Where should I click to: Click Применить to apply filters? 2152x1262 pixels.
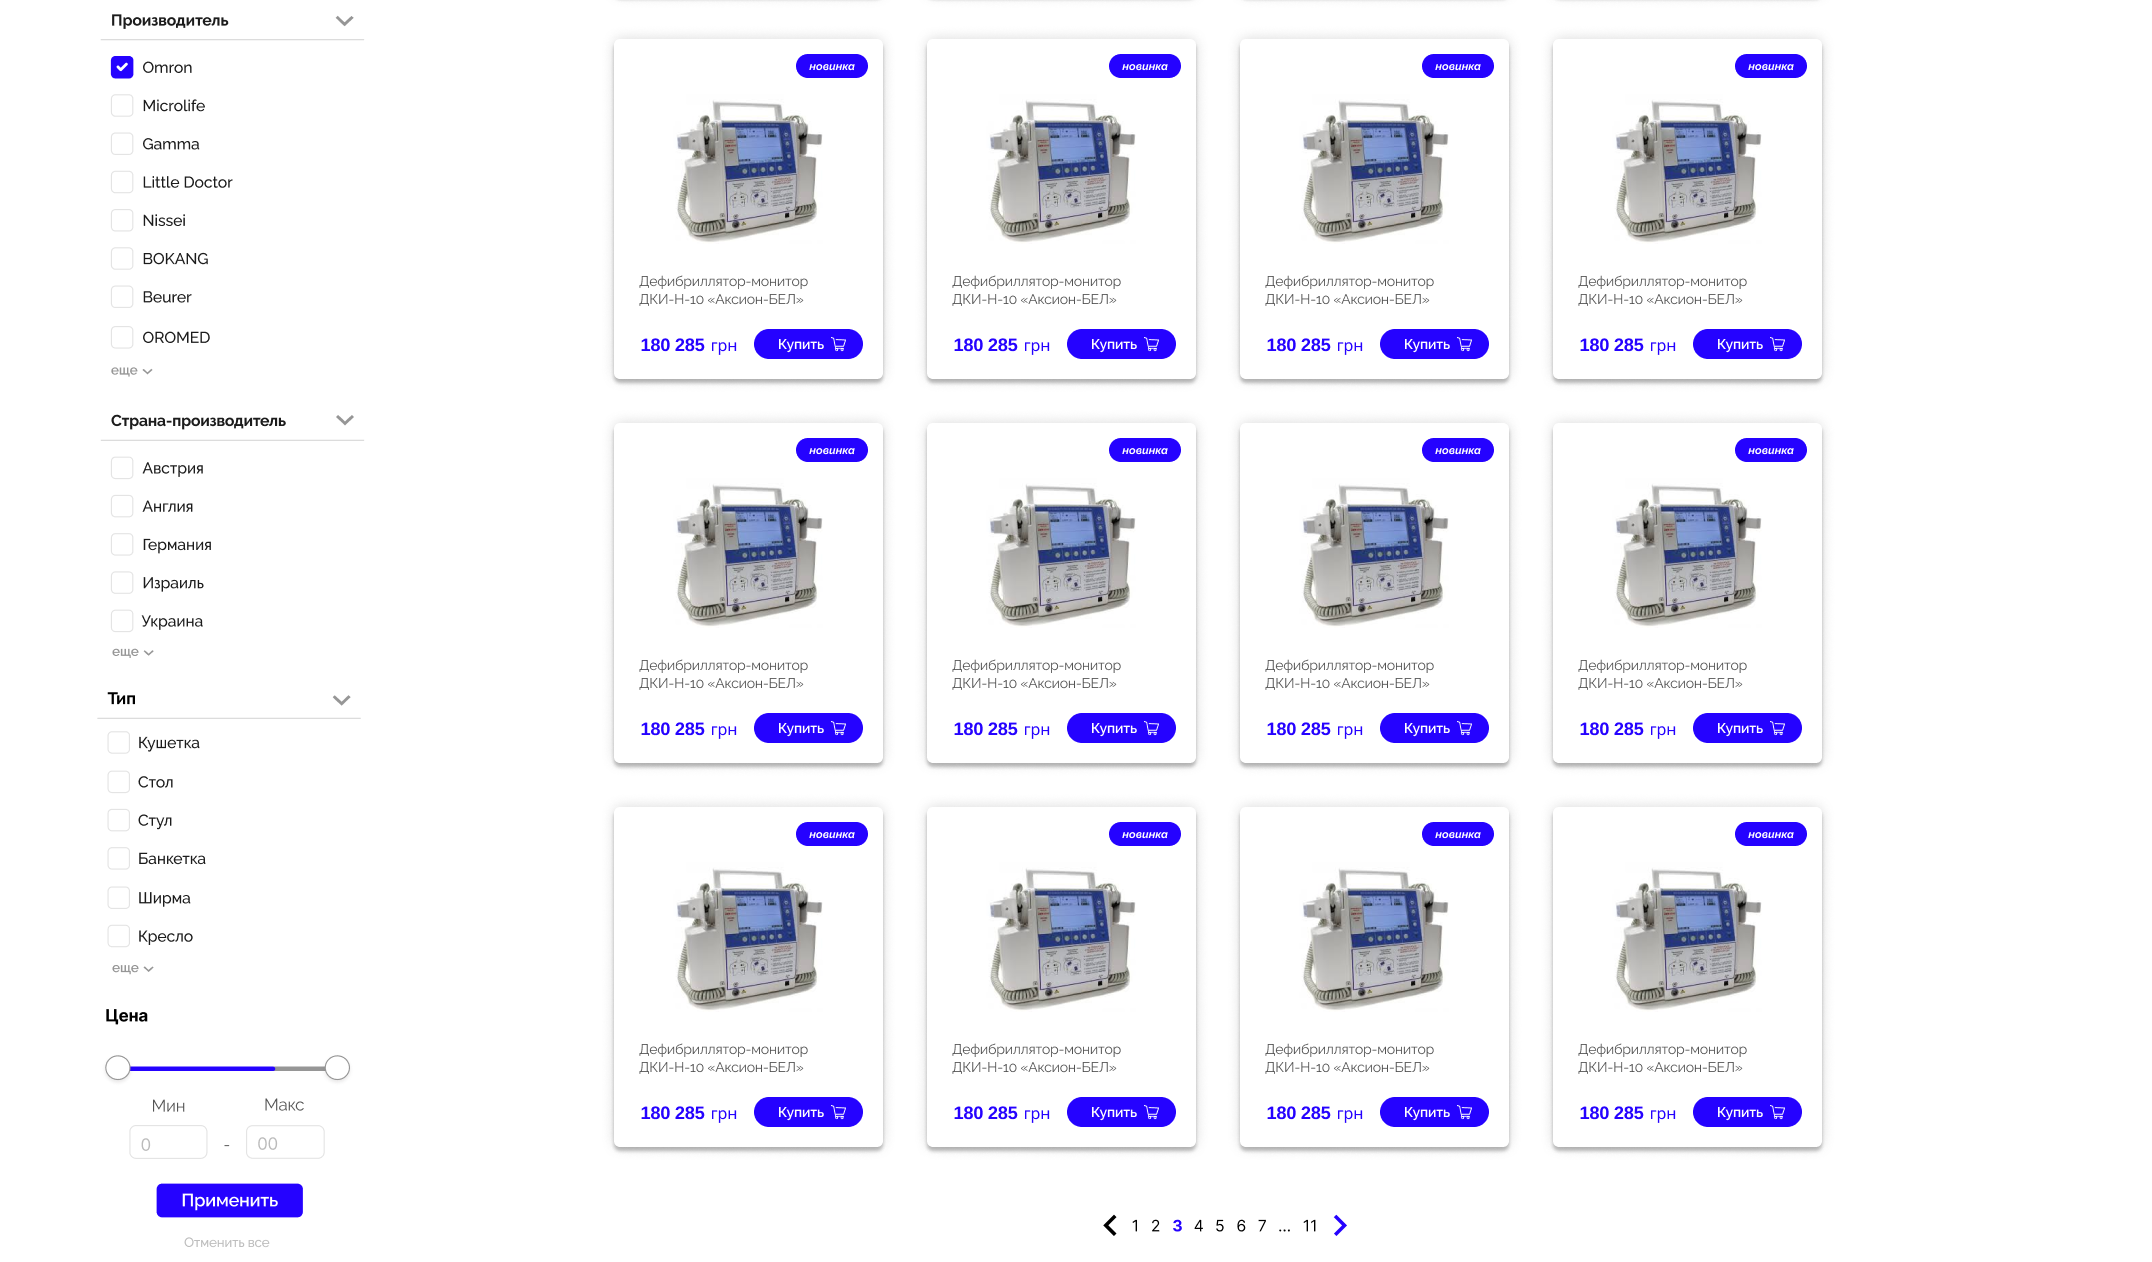[x=229, y=1200]
